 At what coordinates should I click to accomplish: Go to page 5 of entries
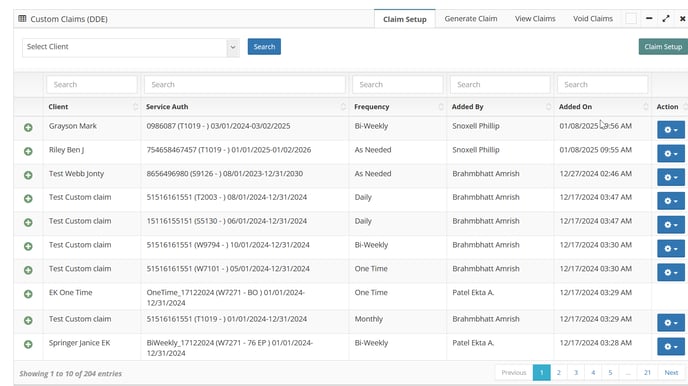click(x=610, y=372)
